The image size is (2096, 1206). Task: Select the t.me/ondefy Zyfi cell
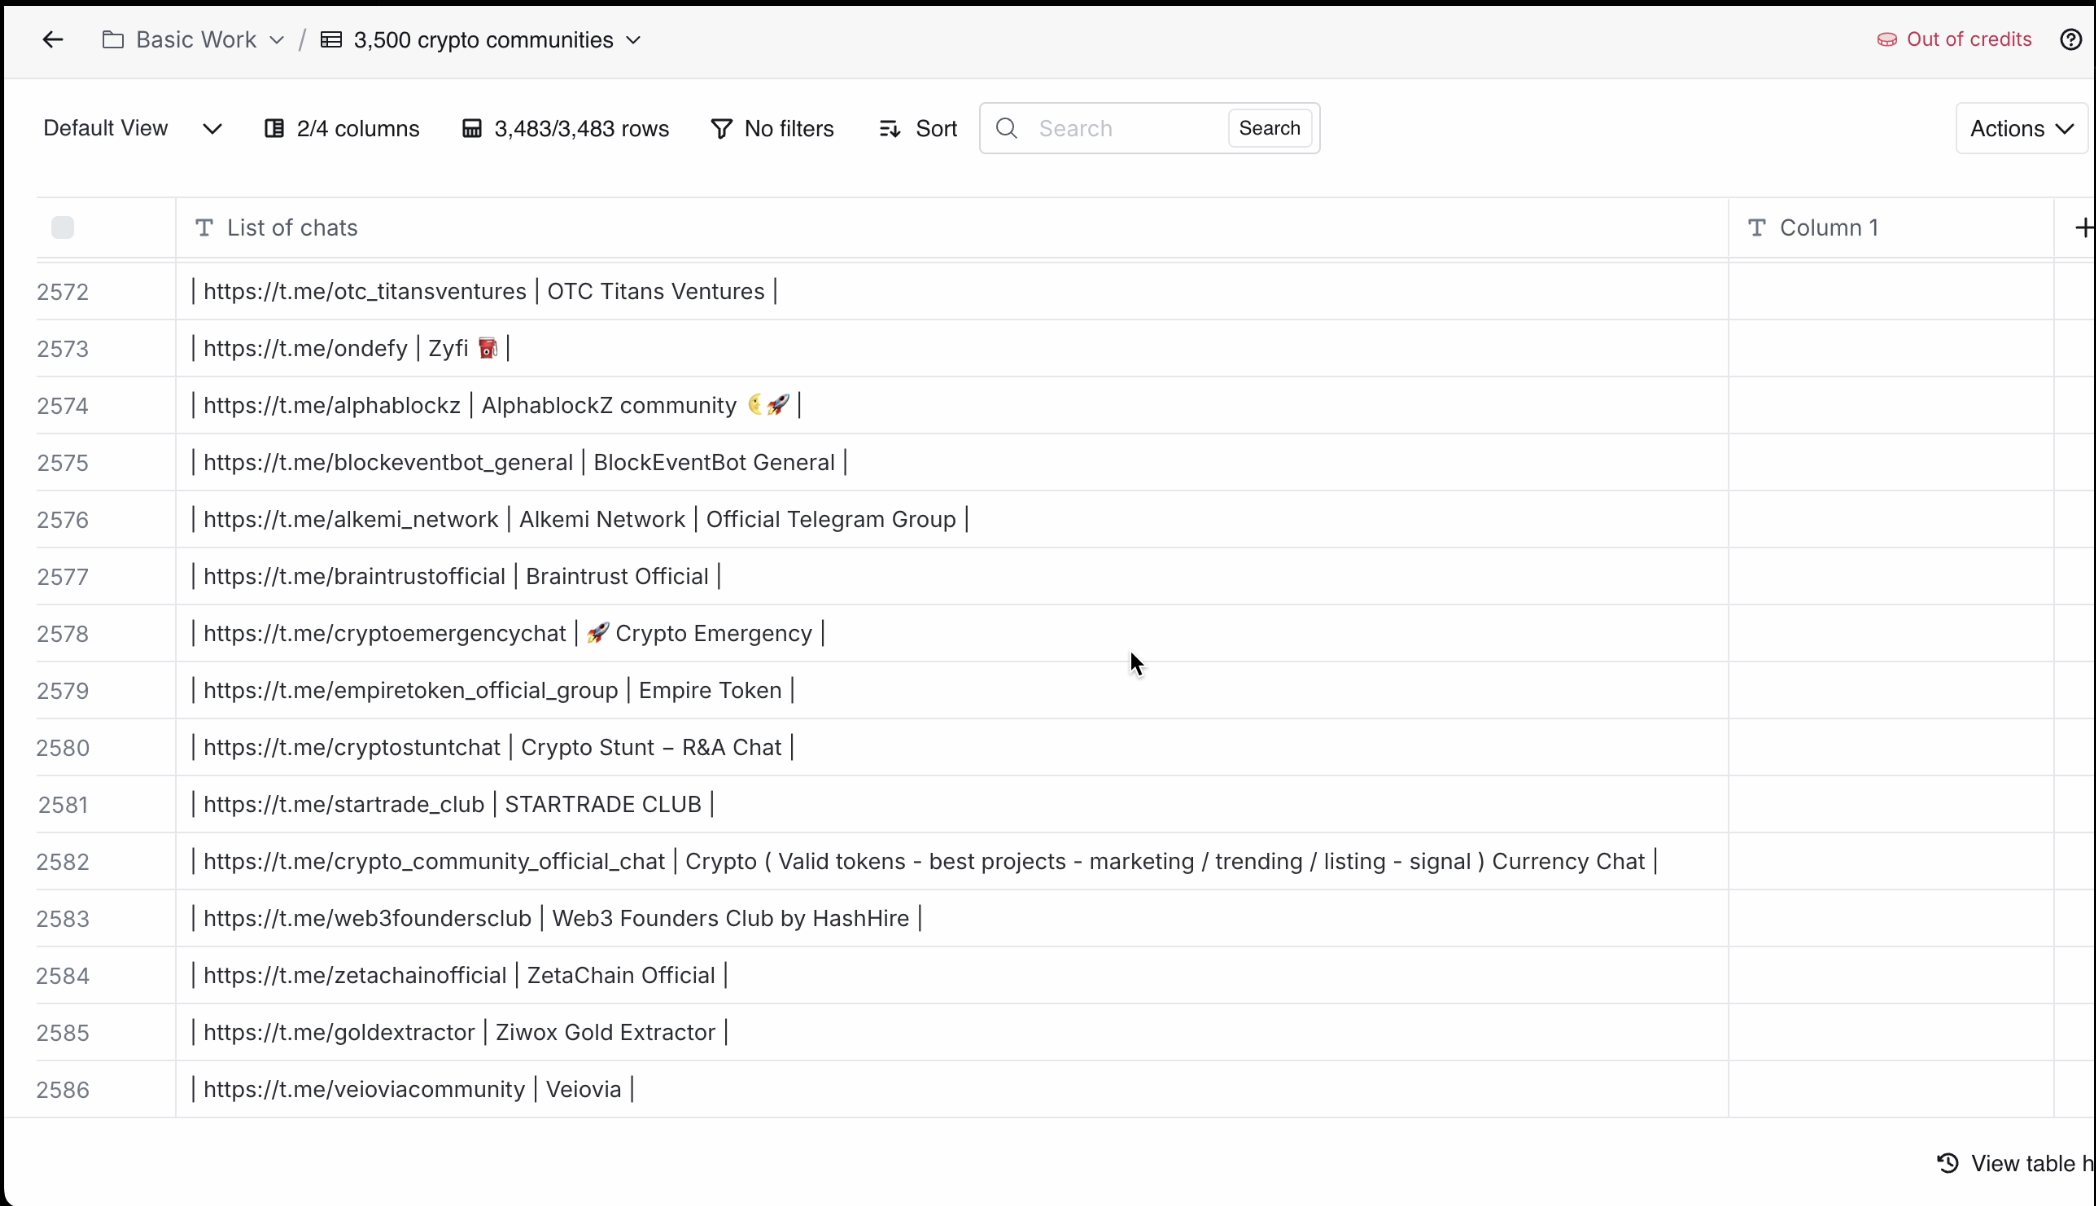952,349
